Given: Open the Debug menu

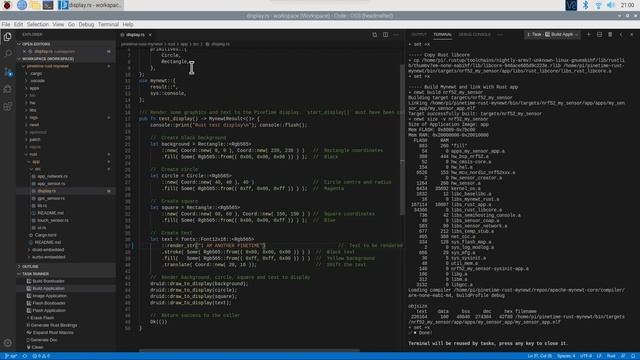Looking at the screenshot, I should [86, 24].
